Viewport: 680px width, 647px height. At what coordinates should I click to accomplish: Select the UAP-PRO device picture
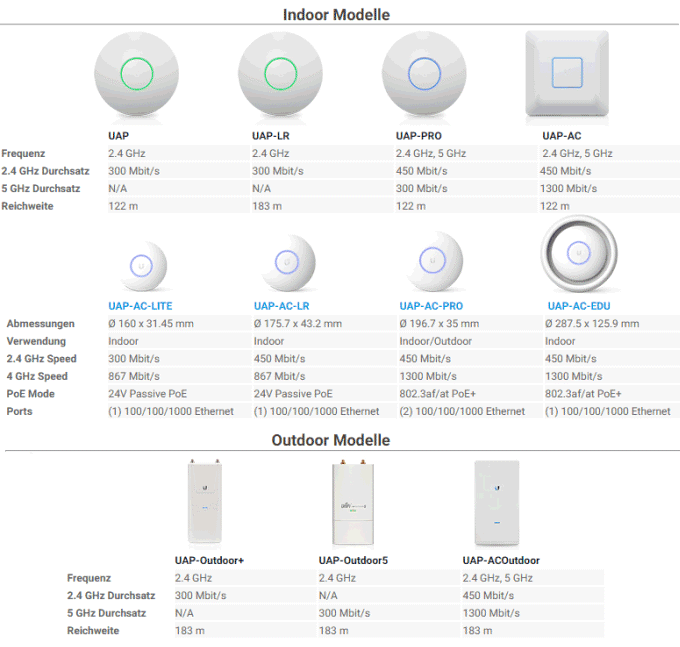[424, 74]
